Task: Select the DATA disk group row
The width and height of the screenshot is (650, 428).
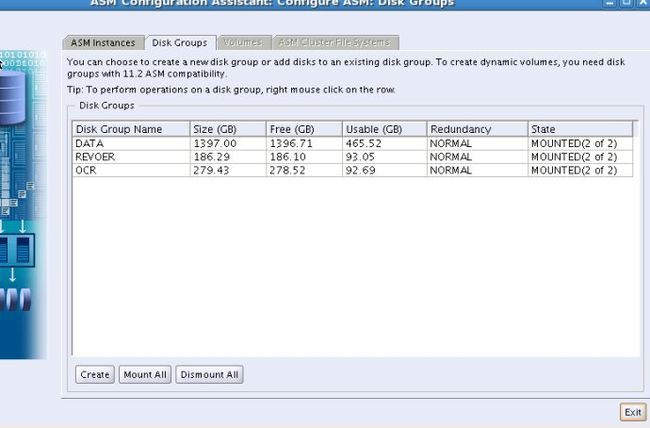Action: (353, 143)
